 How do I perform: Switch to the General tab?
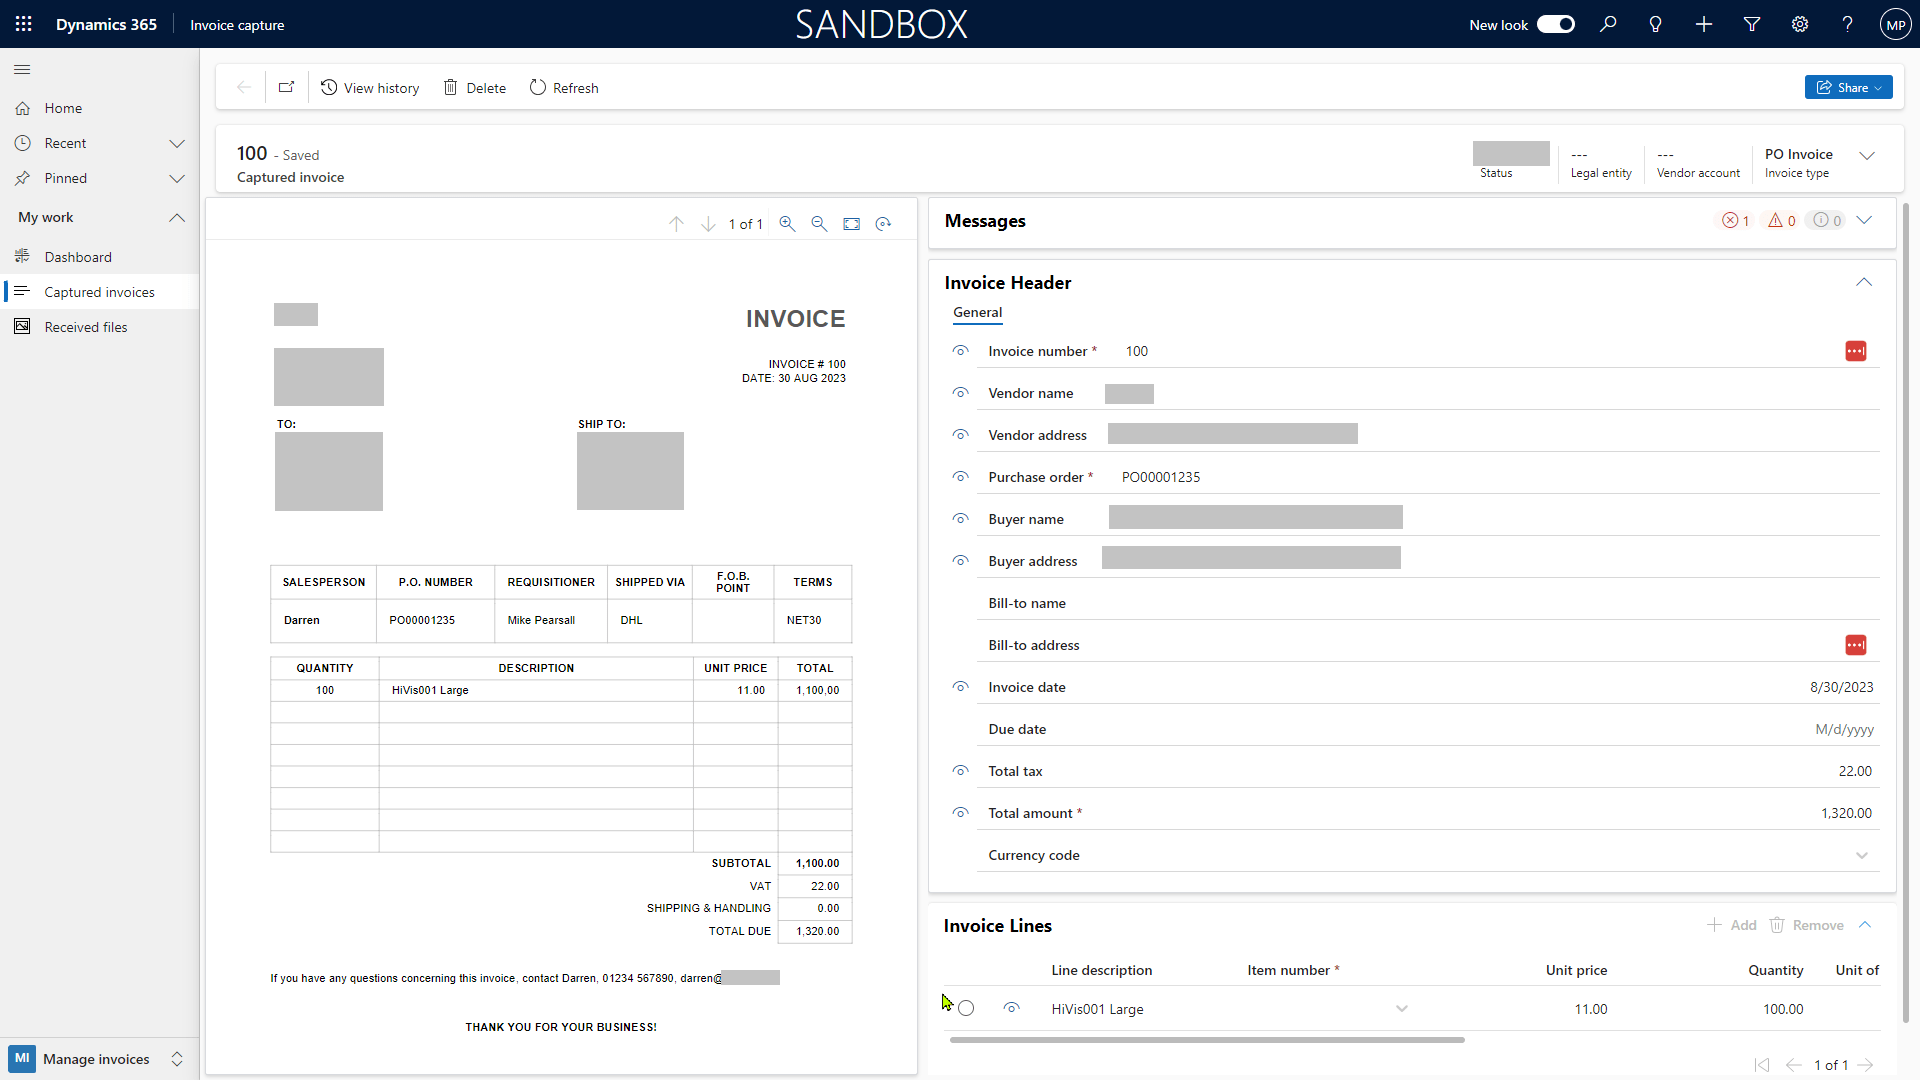pos(977,312)
